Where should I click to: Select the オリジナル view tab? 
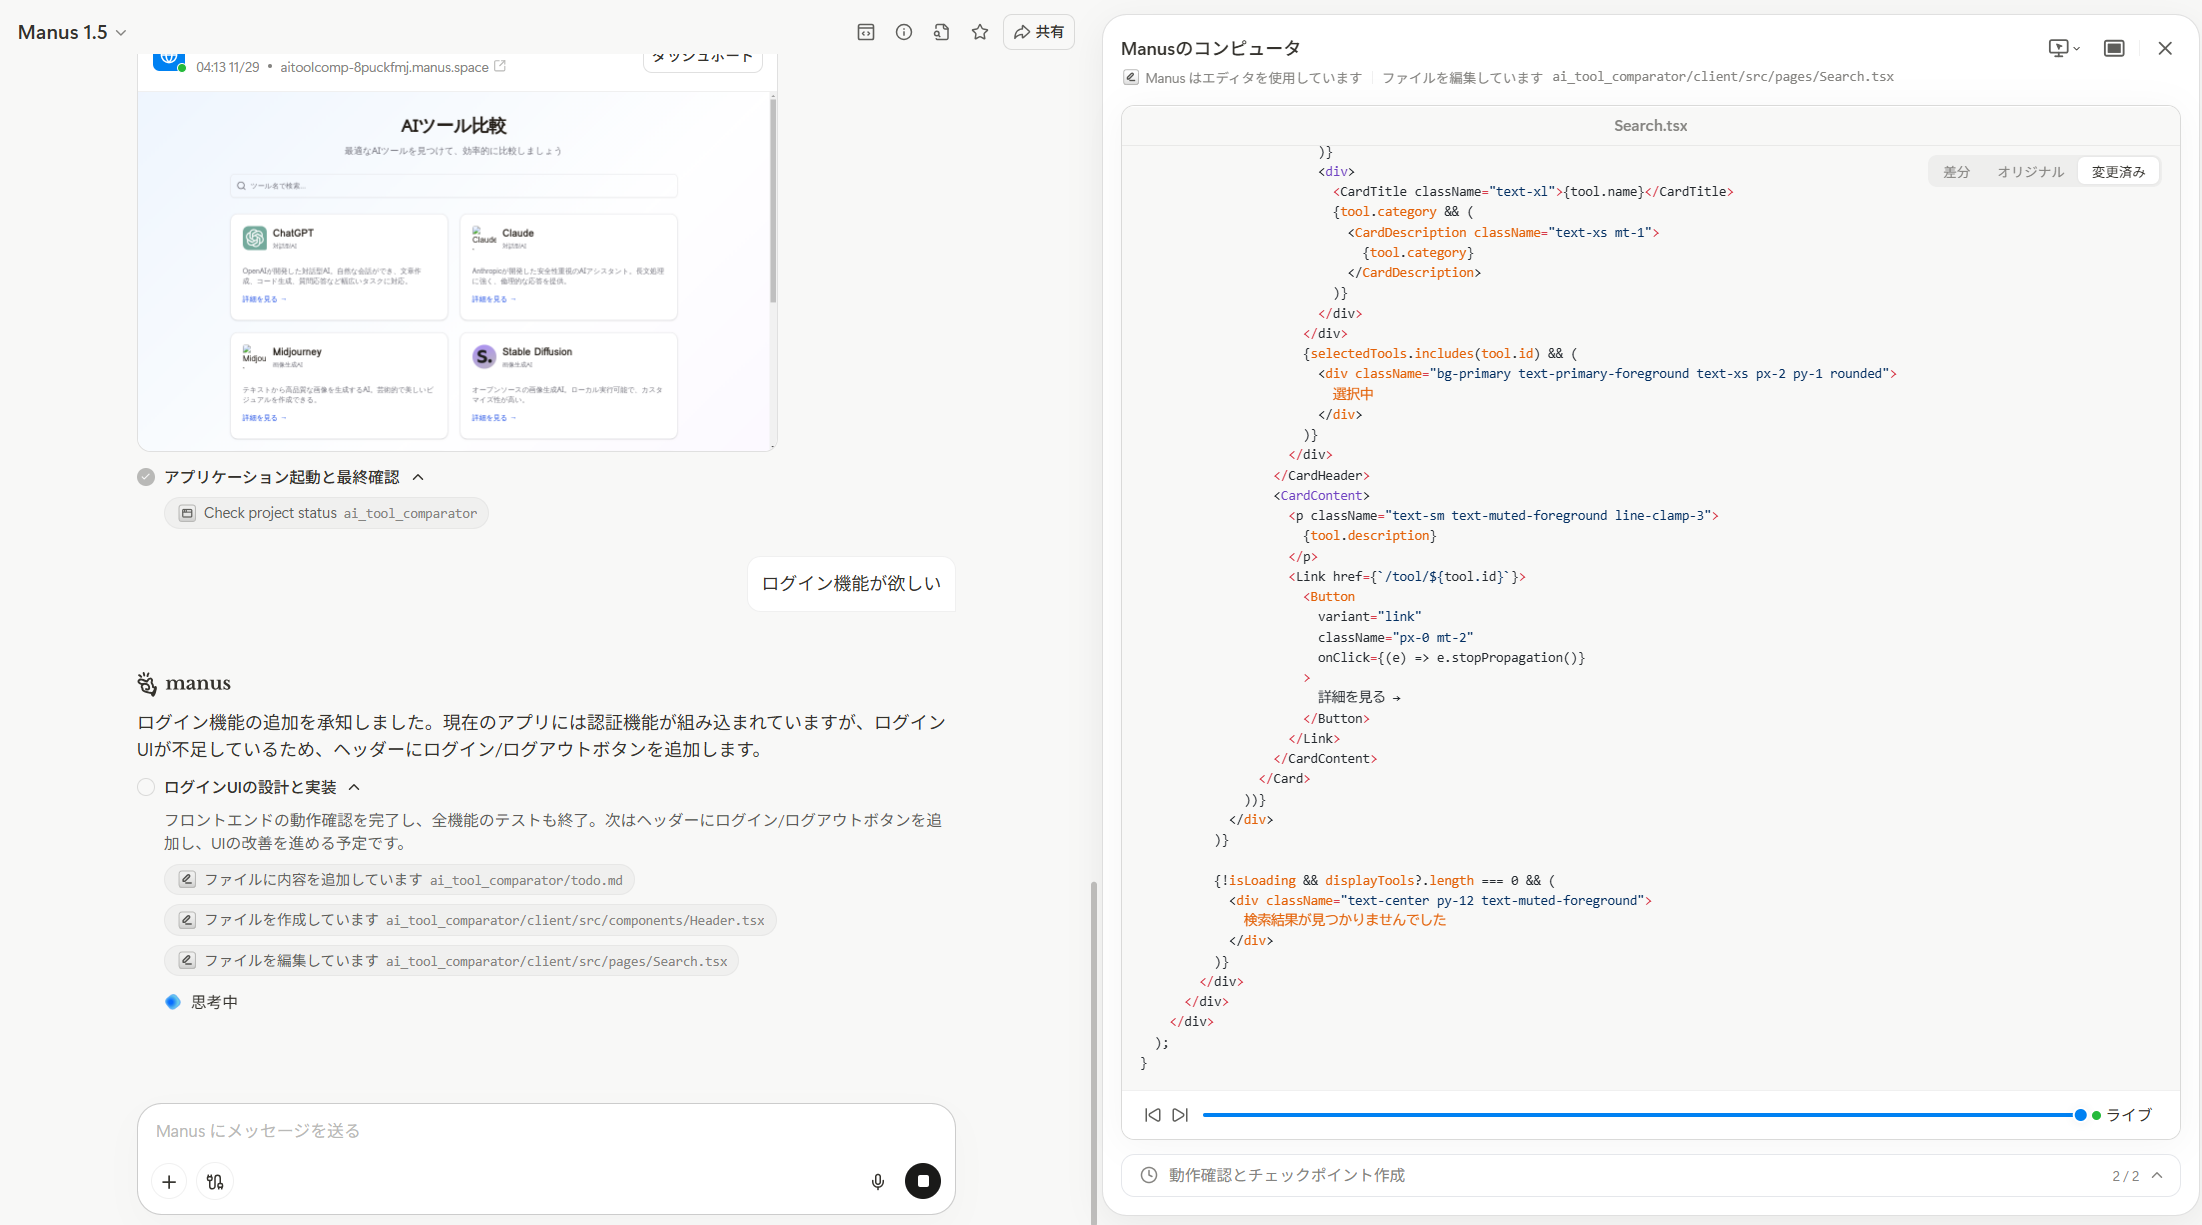point(2030,172)
